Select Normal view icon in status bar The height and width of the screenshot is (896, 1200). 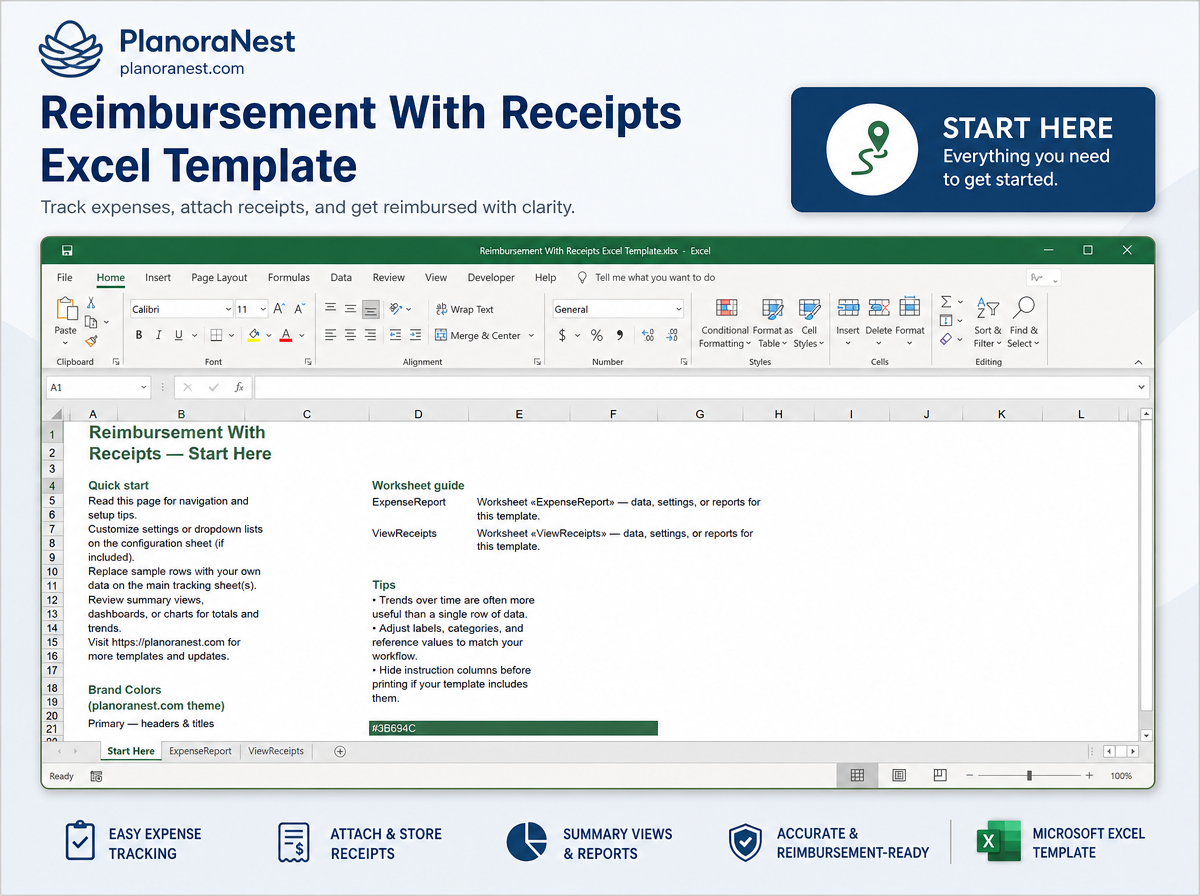pyautogui.click(x=857, y=775)
